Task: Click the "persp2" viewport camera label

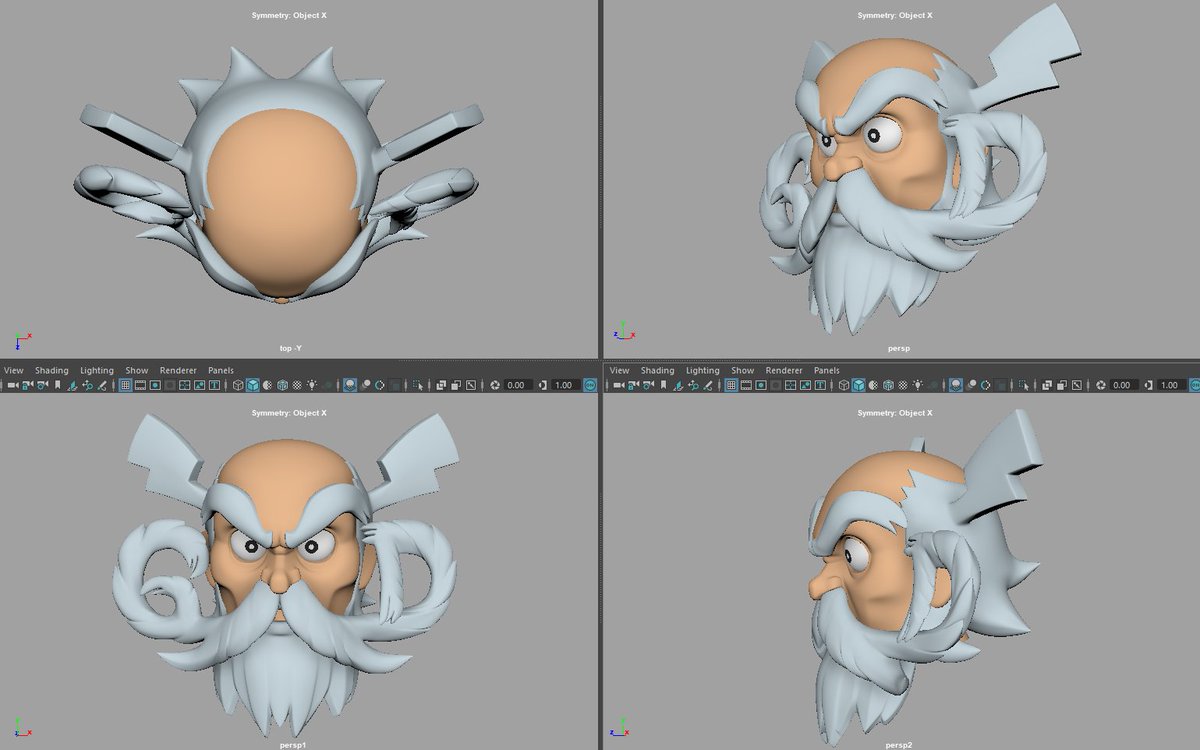Action: pyautogui.click(x=899, y=745)
